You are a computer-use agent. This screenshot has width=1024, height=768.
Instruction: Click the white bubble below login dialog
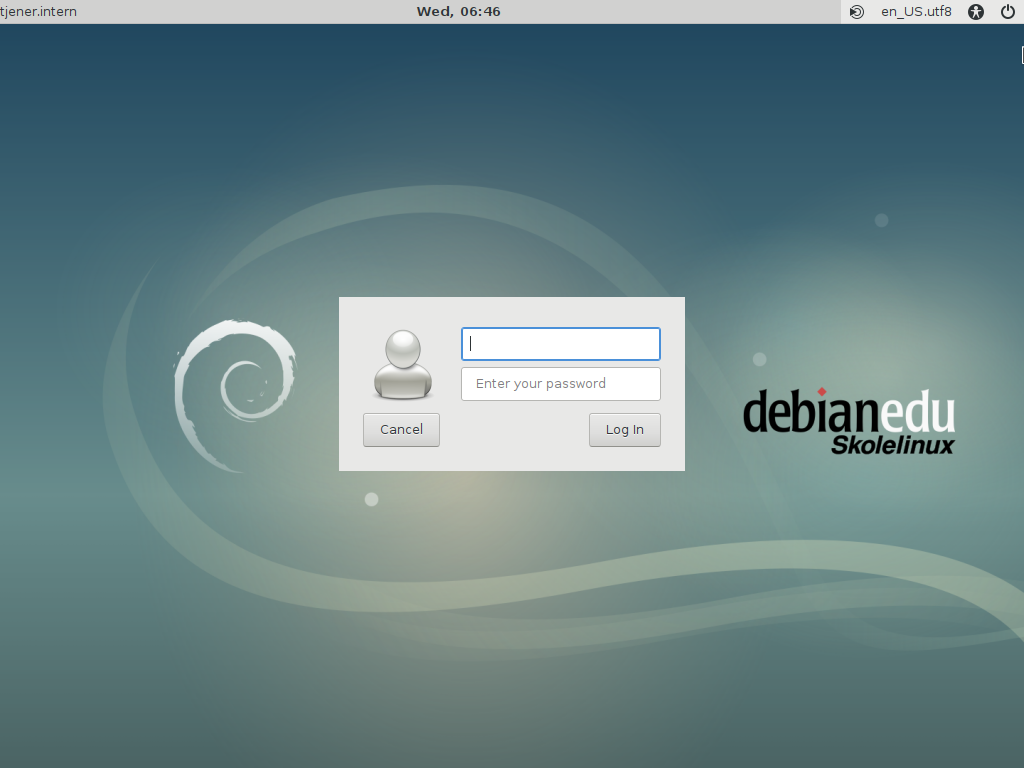[371, 499]
